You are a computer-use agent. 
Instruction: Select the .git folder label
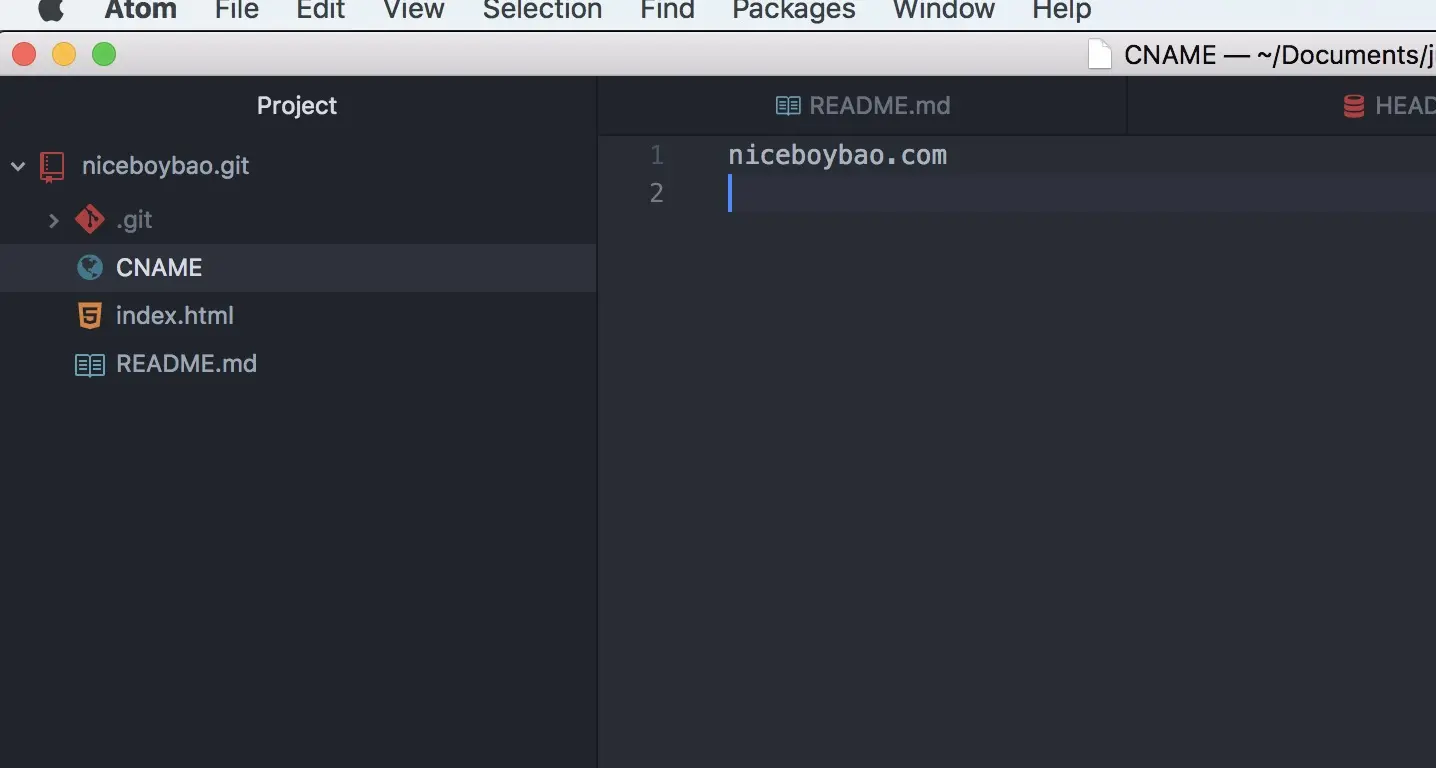[x=134, y=220]
